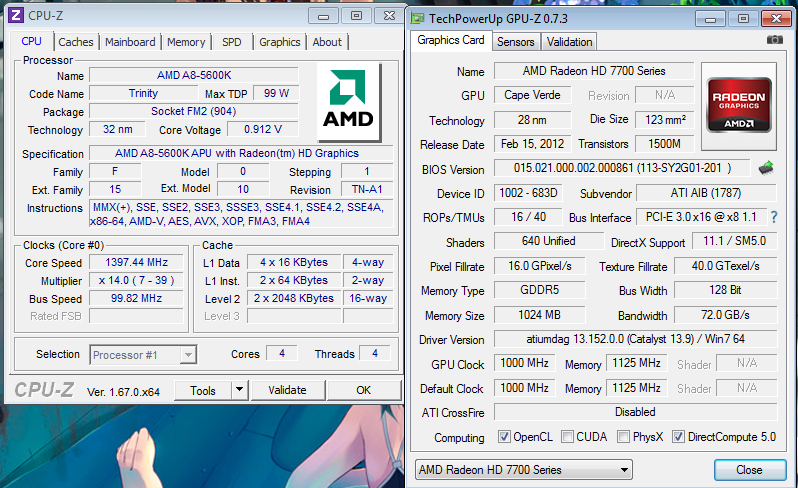Click the CPU-Z title bar app icon
This screenshot has height=488, width=798.
16,15
